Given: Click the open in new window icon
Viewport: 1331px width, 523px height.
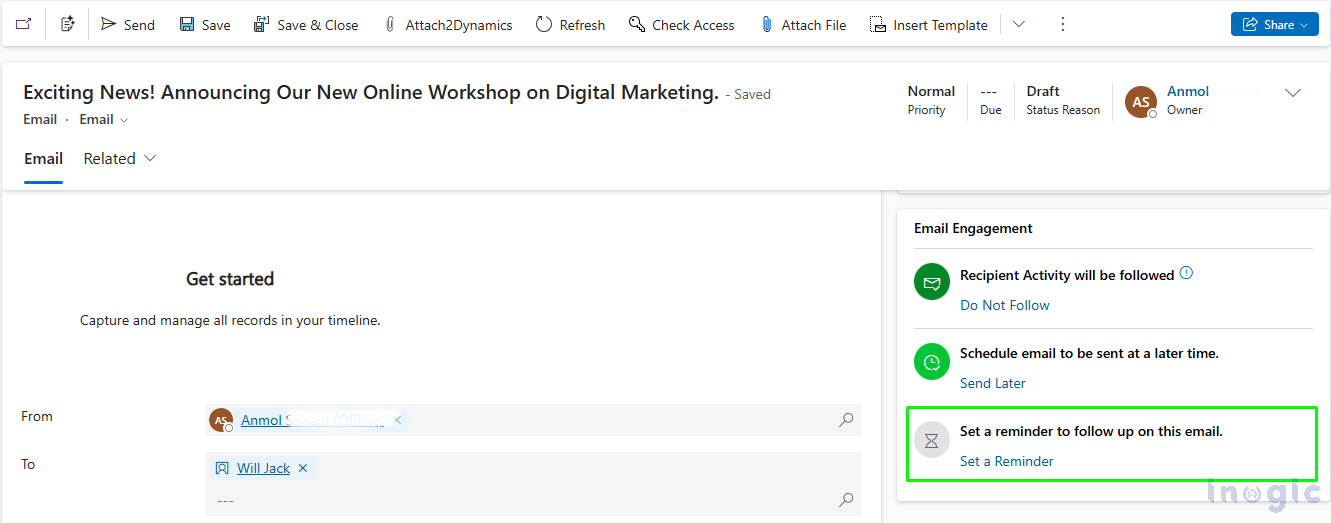Looking at the screenshot, I should click(23, 24).
